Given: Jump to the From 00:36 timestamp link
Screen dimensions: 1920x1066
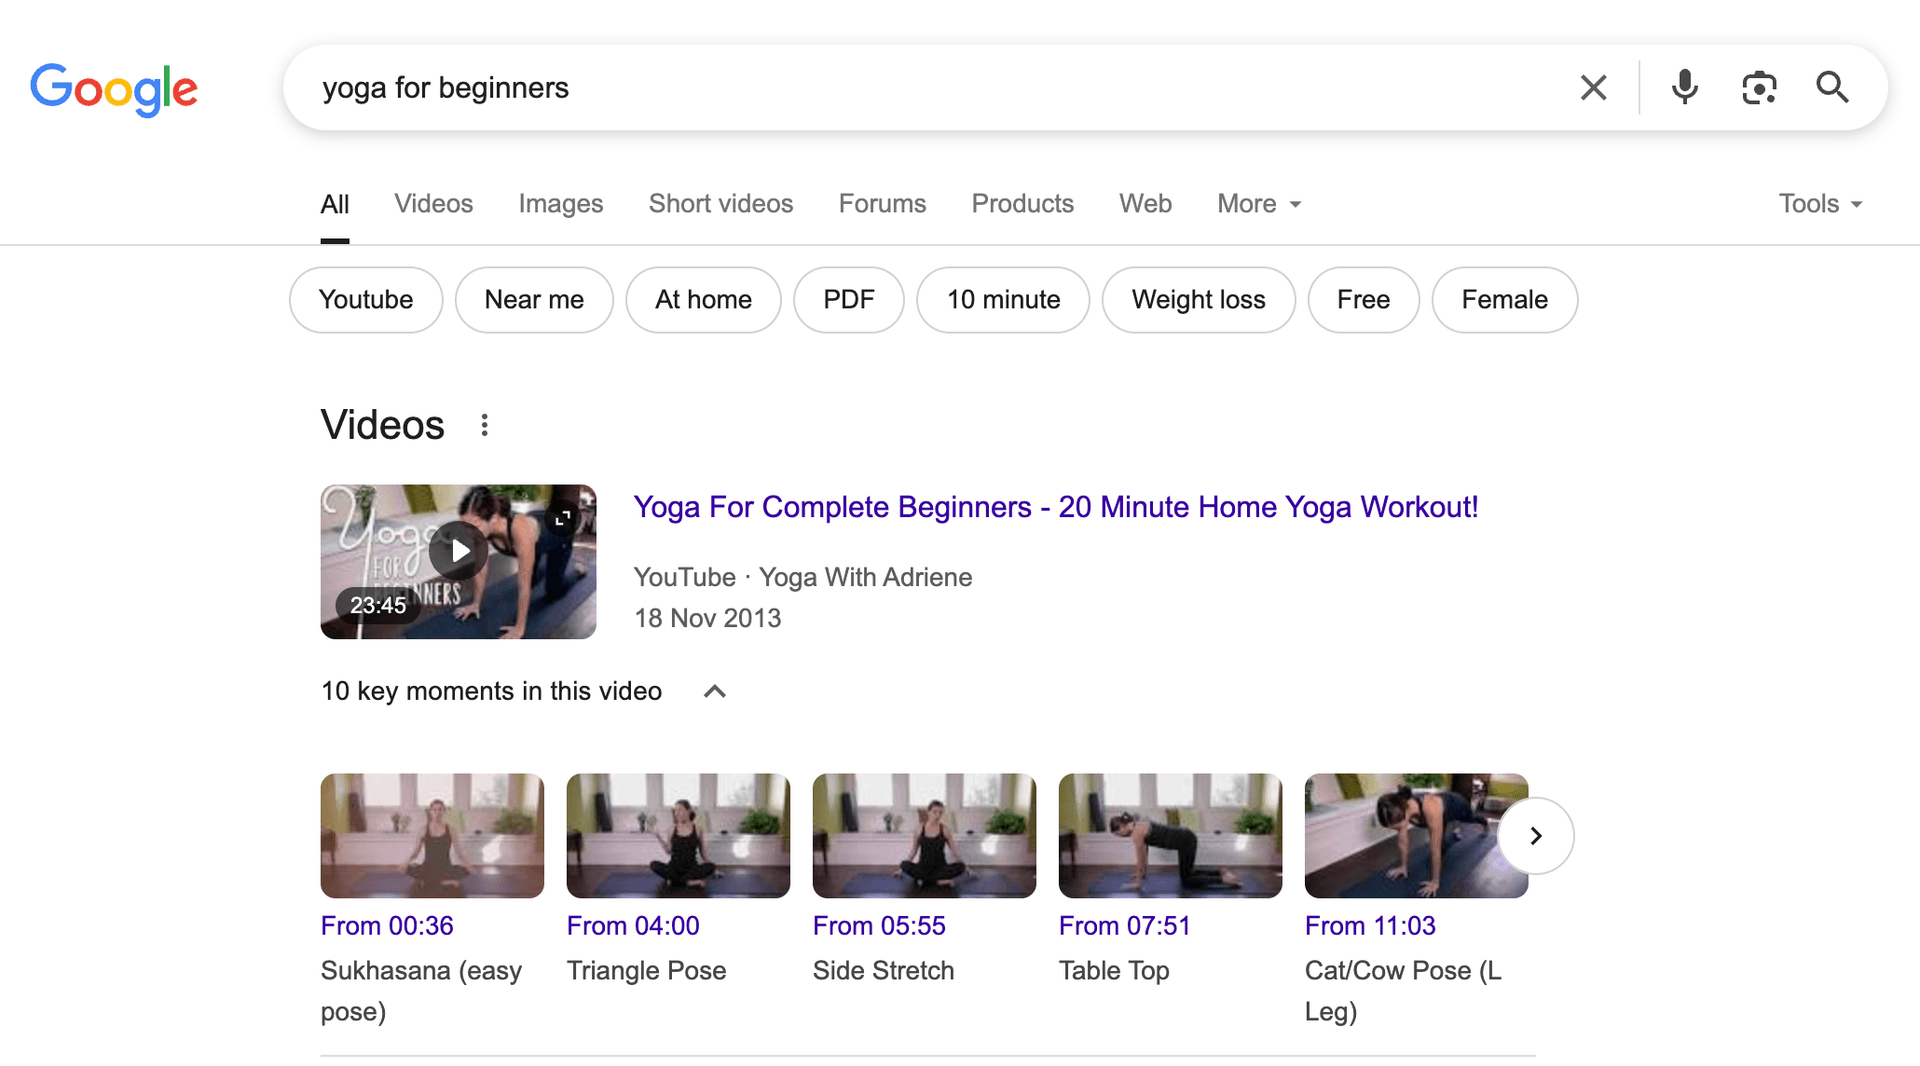Looking at the screenshot, I should (387, 926).
